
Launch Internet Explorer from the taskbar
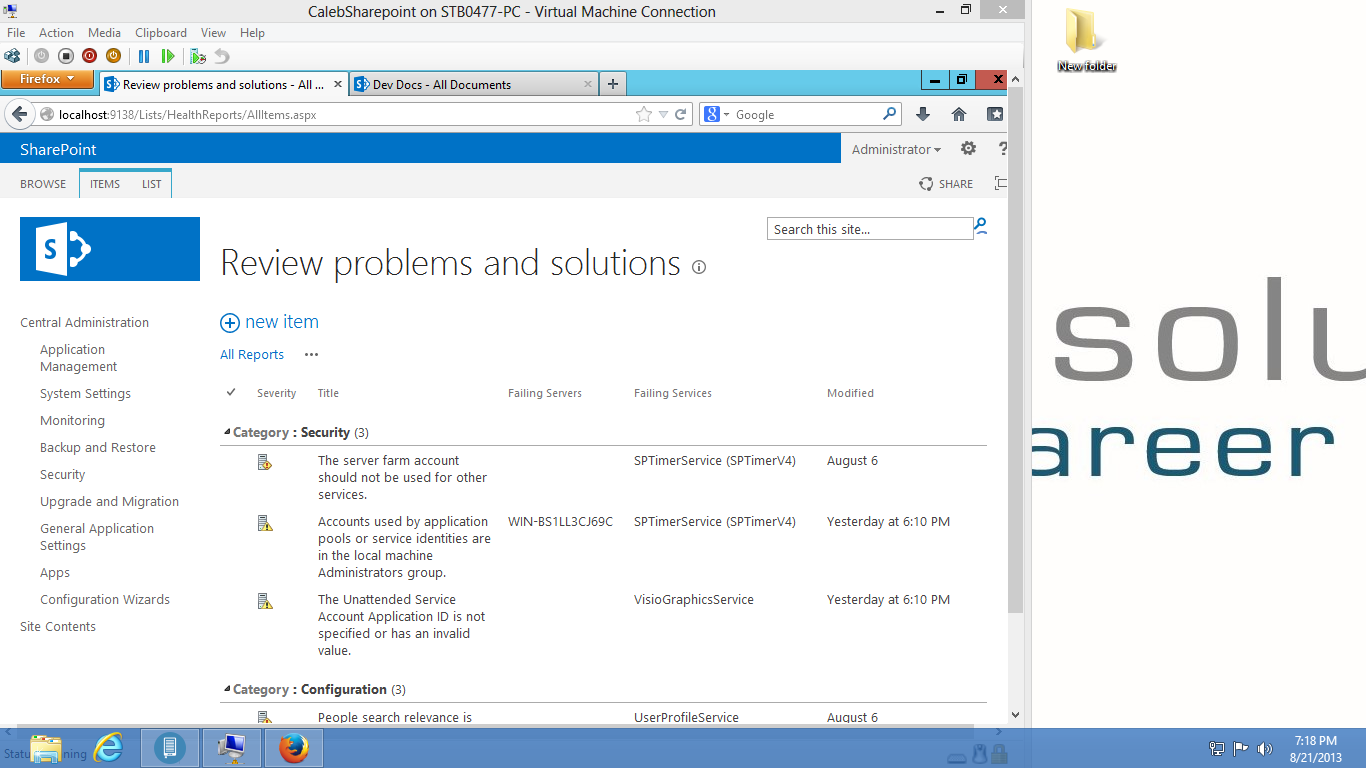[108, 748]
